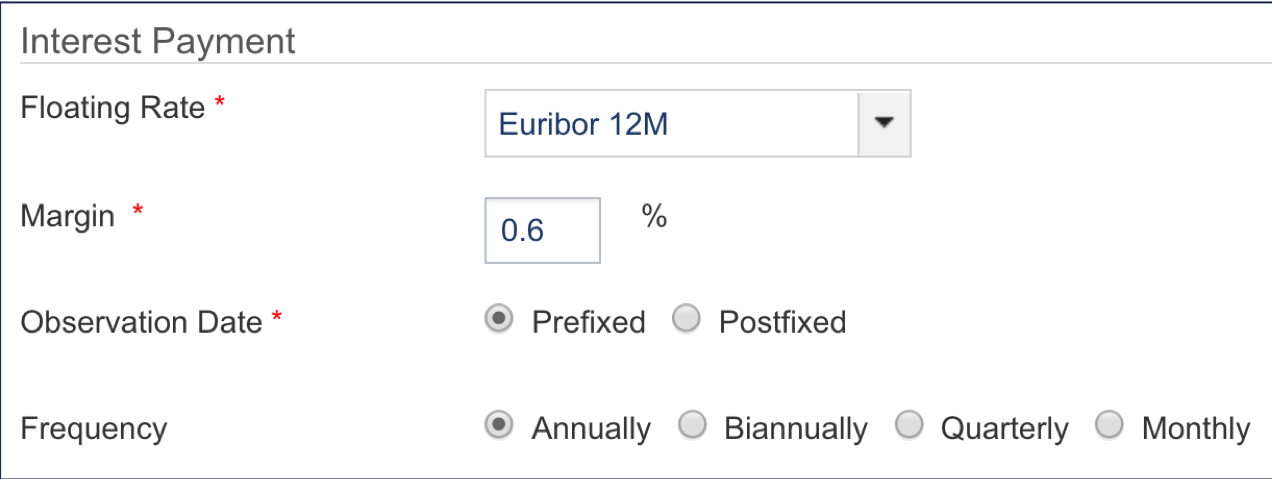Click the 'Postfixed' option label text

pyautogui.click(x=782, y=322)
